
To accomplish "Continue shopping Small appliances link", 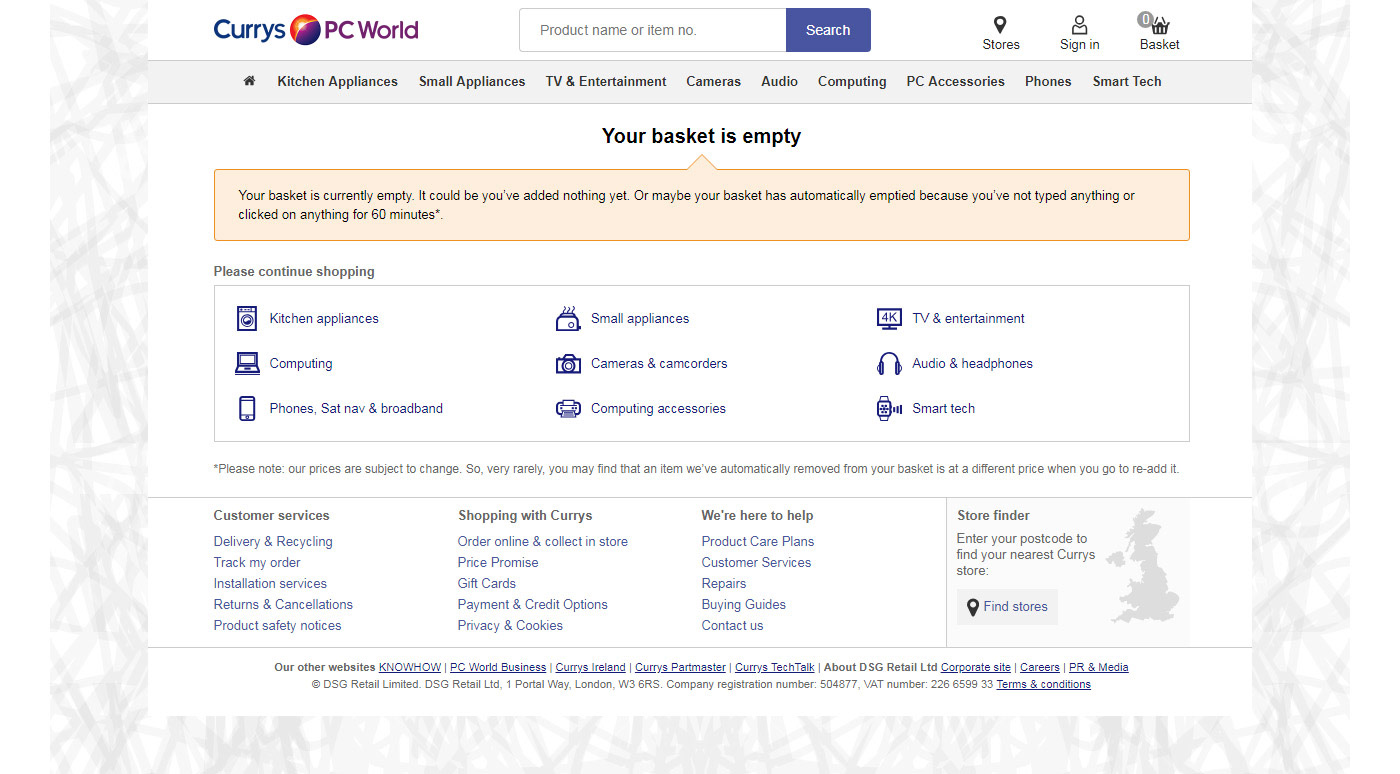I will [640, 319].
